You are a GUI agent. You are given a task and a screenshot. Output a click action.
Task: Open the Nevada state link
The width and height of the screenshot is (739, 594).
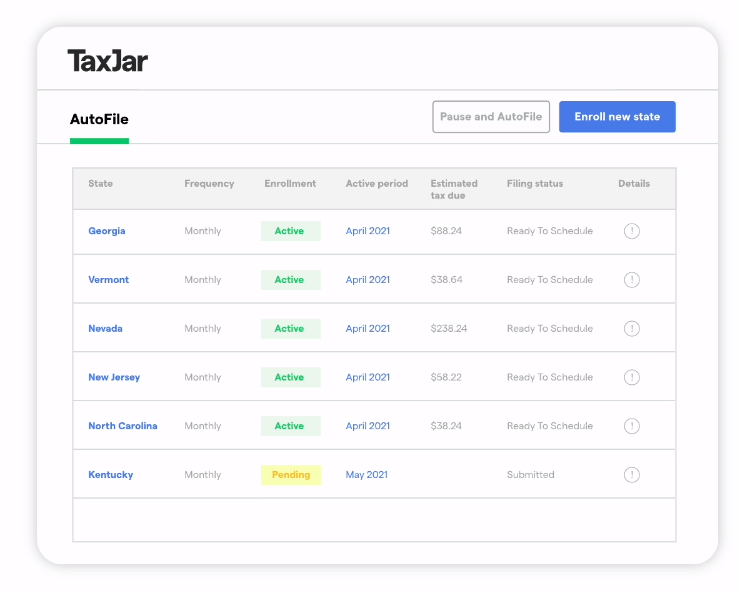(105, 329)
